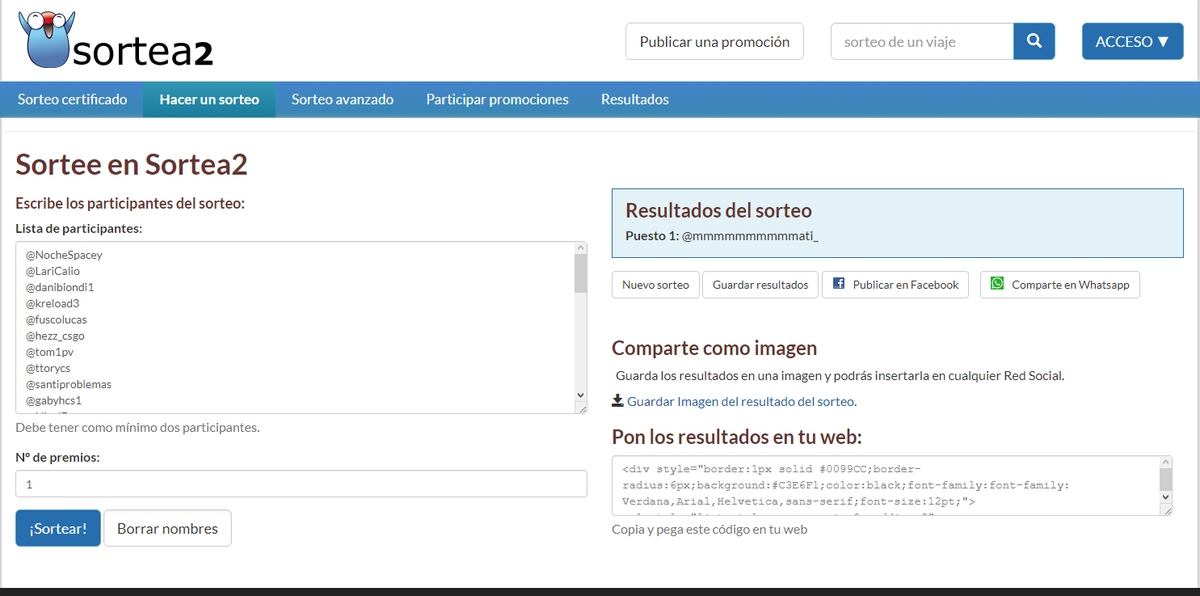1200x596 pixels.
Task: Click 'Debe tener como mínimo dos participantes' note
Action: pyautogui.click(x=137, y=427)
